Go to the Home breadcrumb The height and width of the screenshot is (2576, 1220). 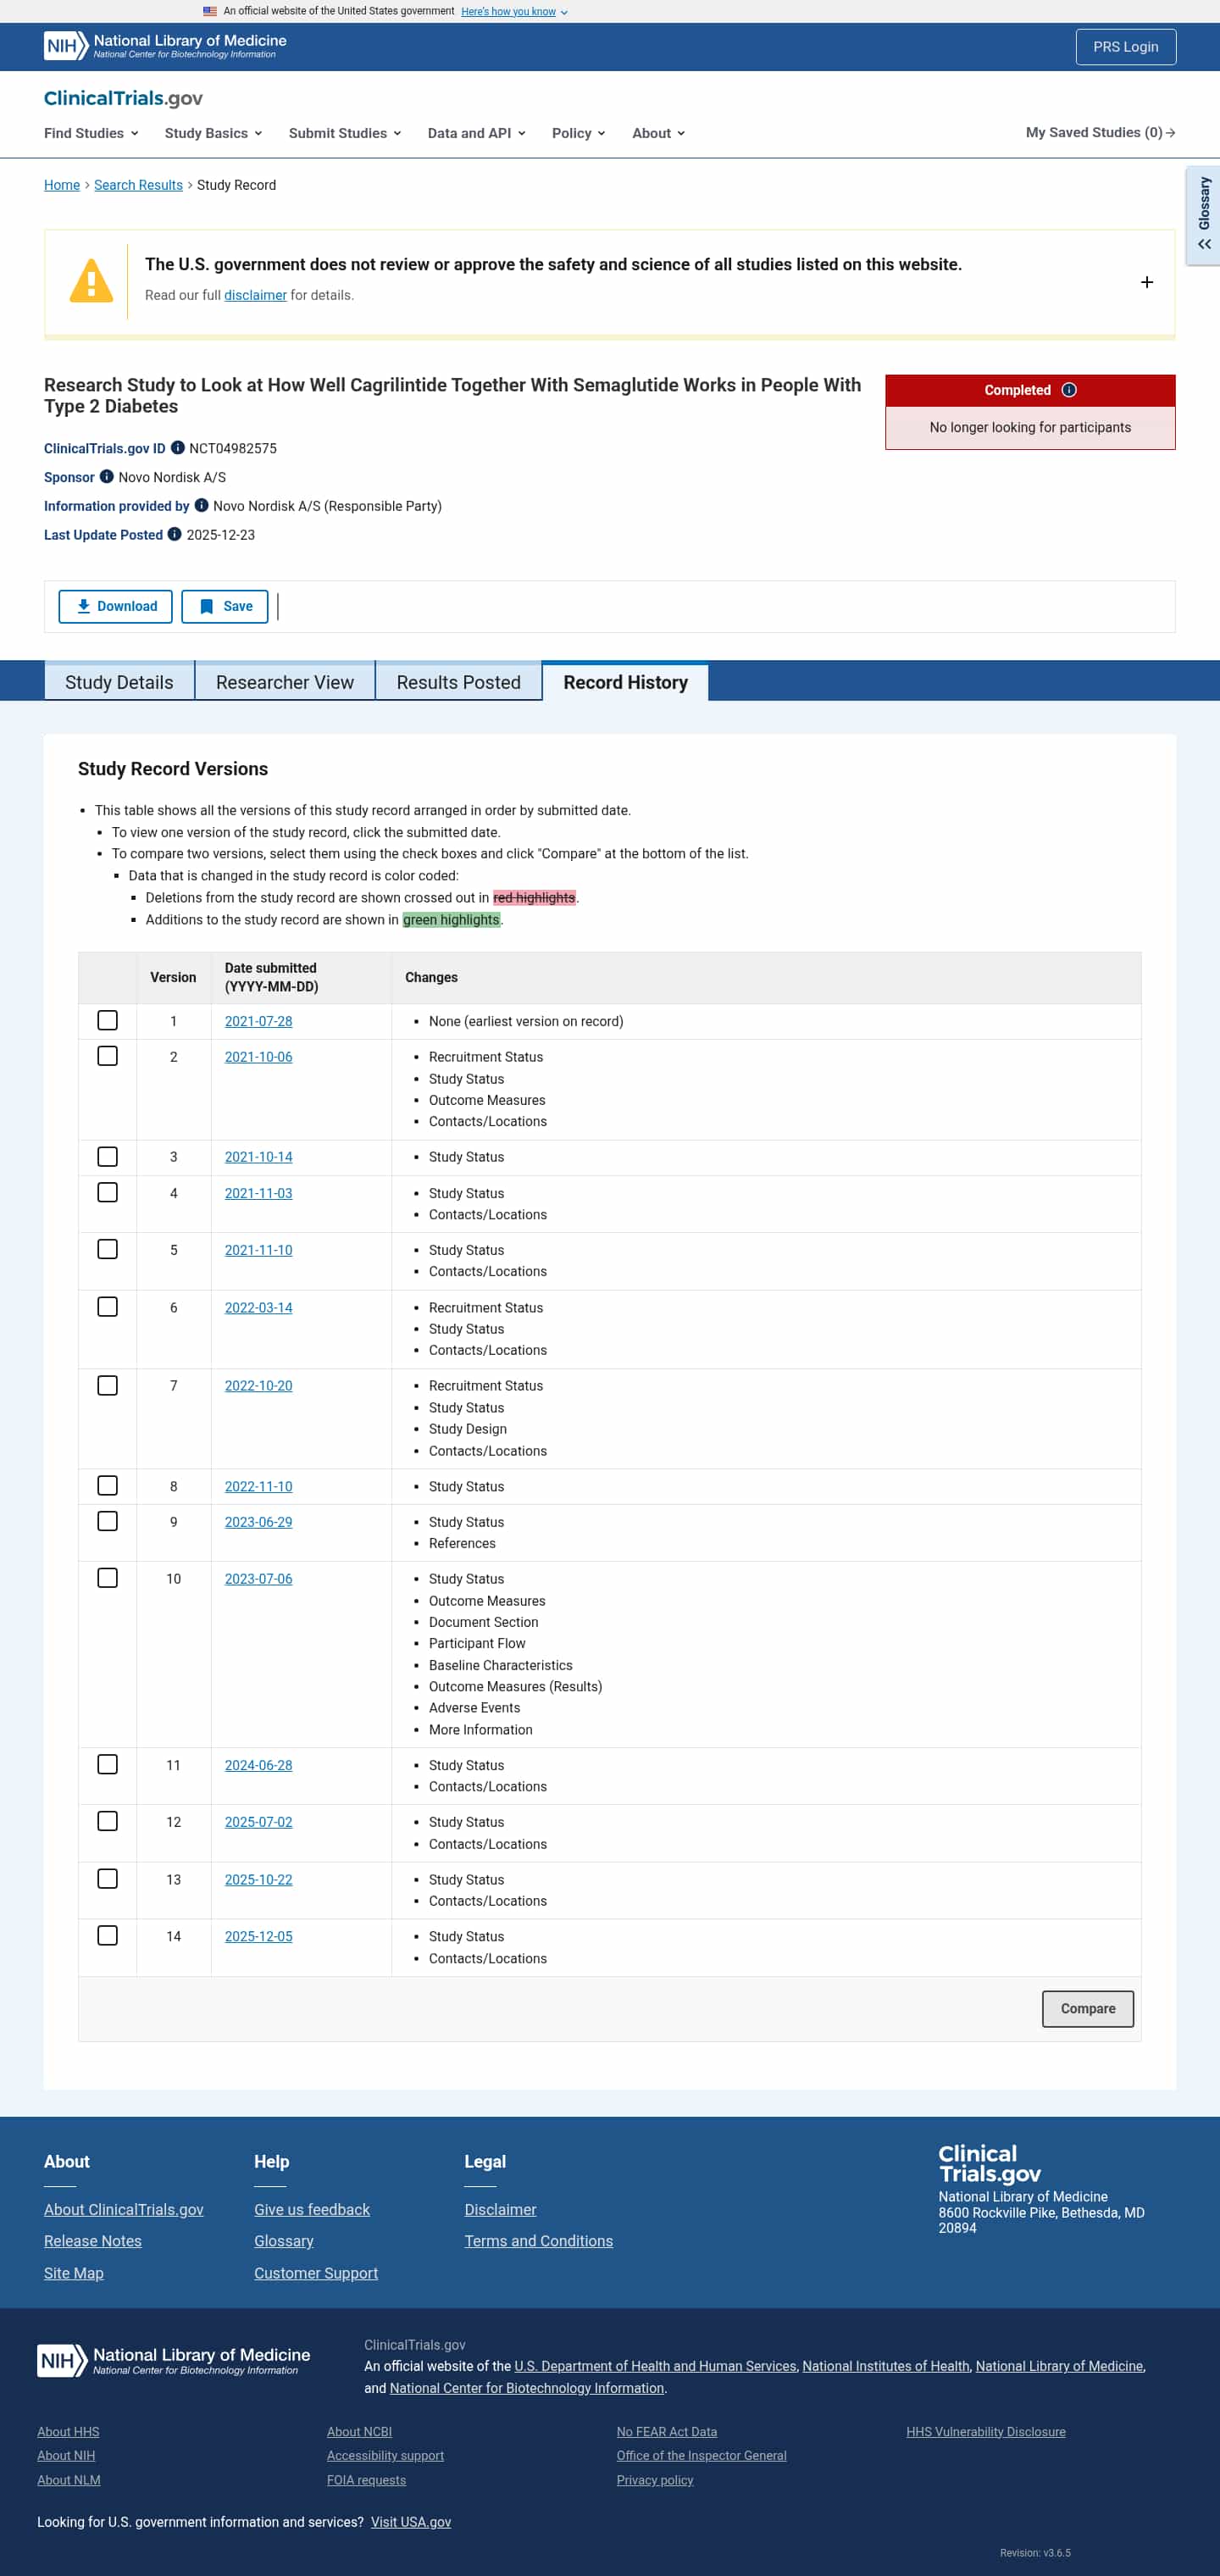click(62, 185)
